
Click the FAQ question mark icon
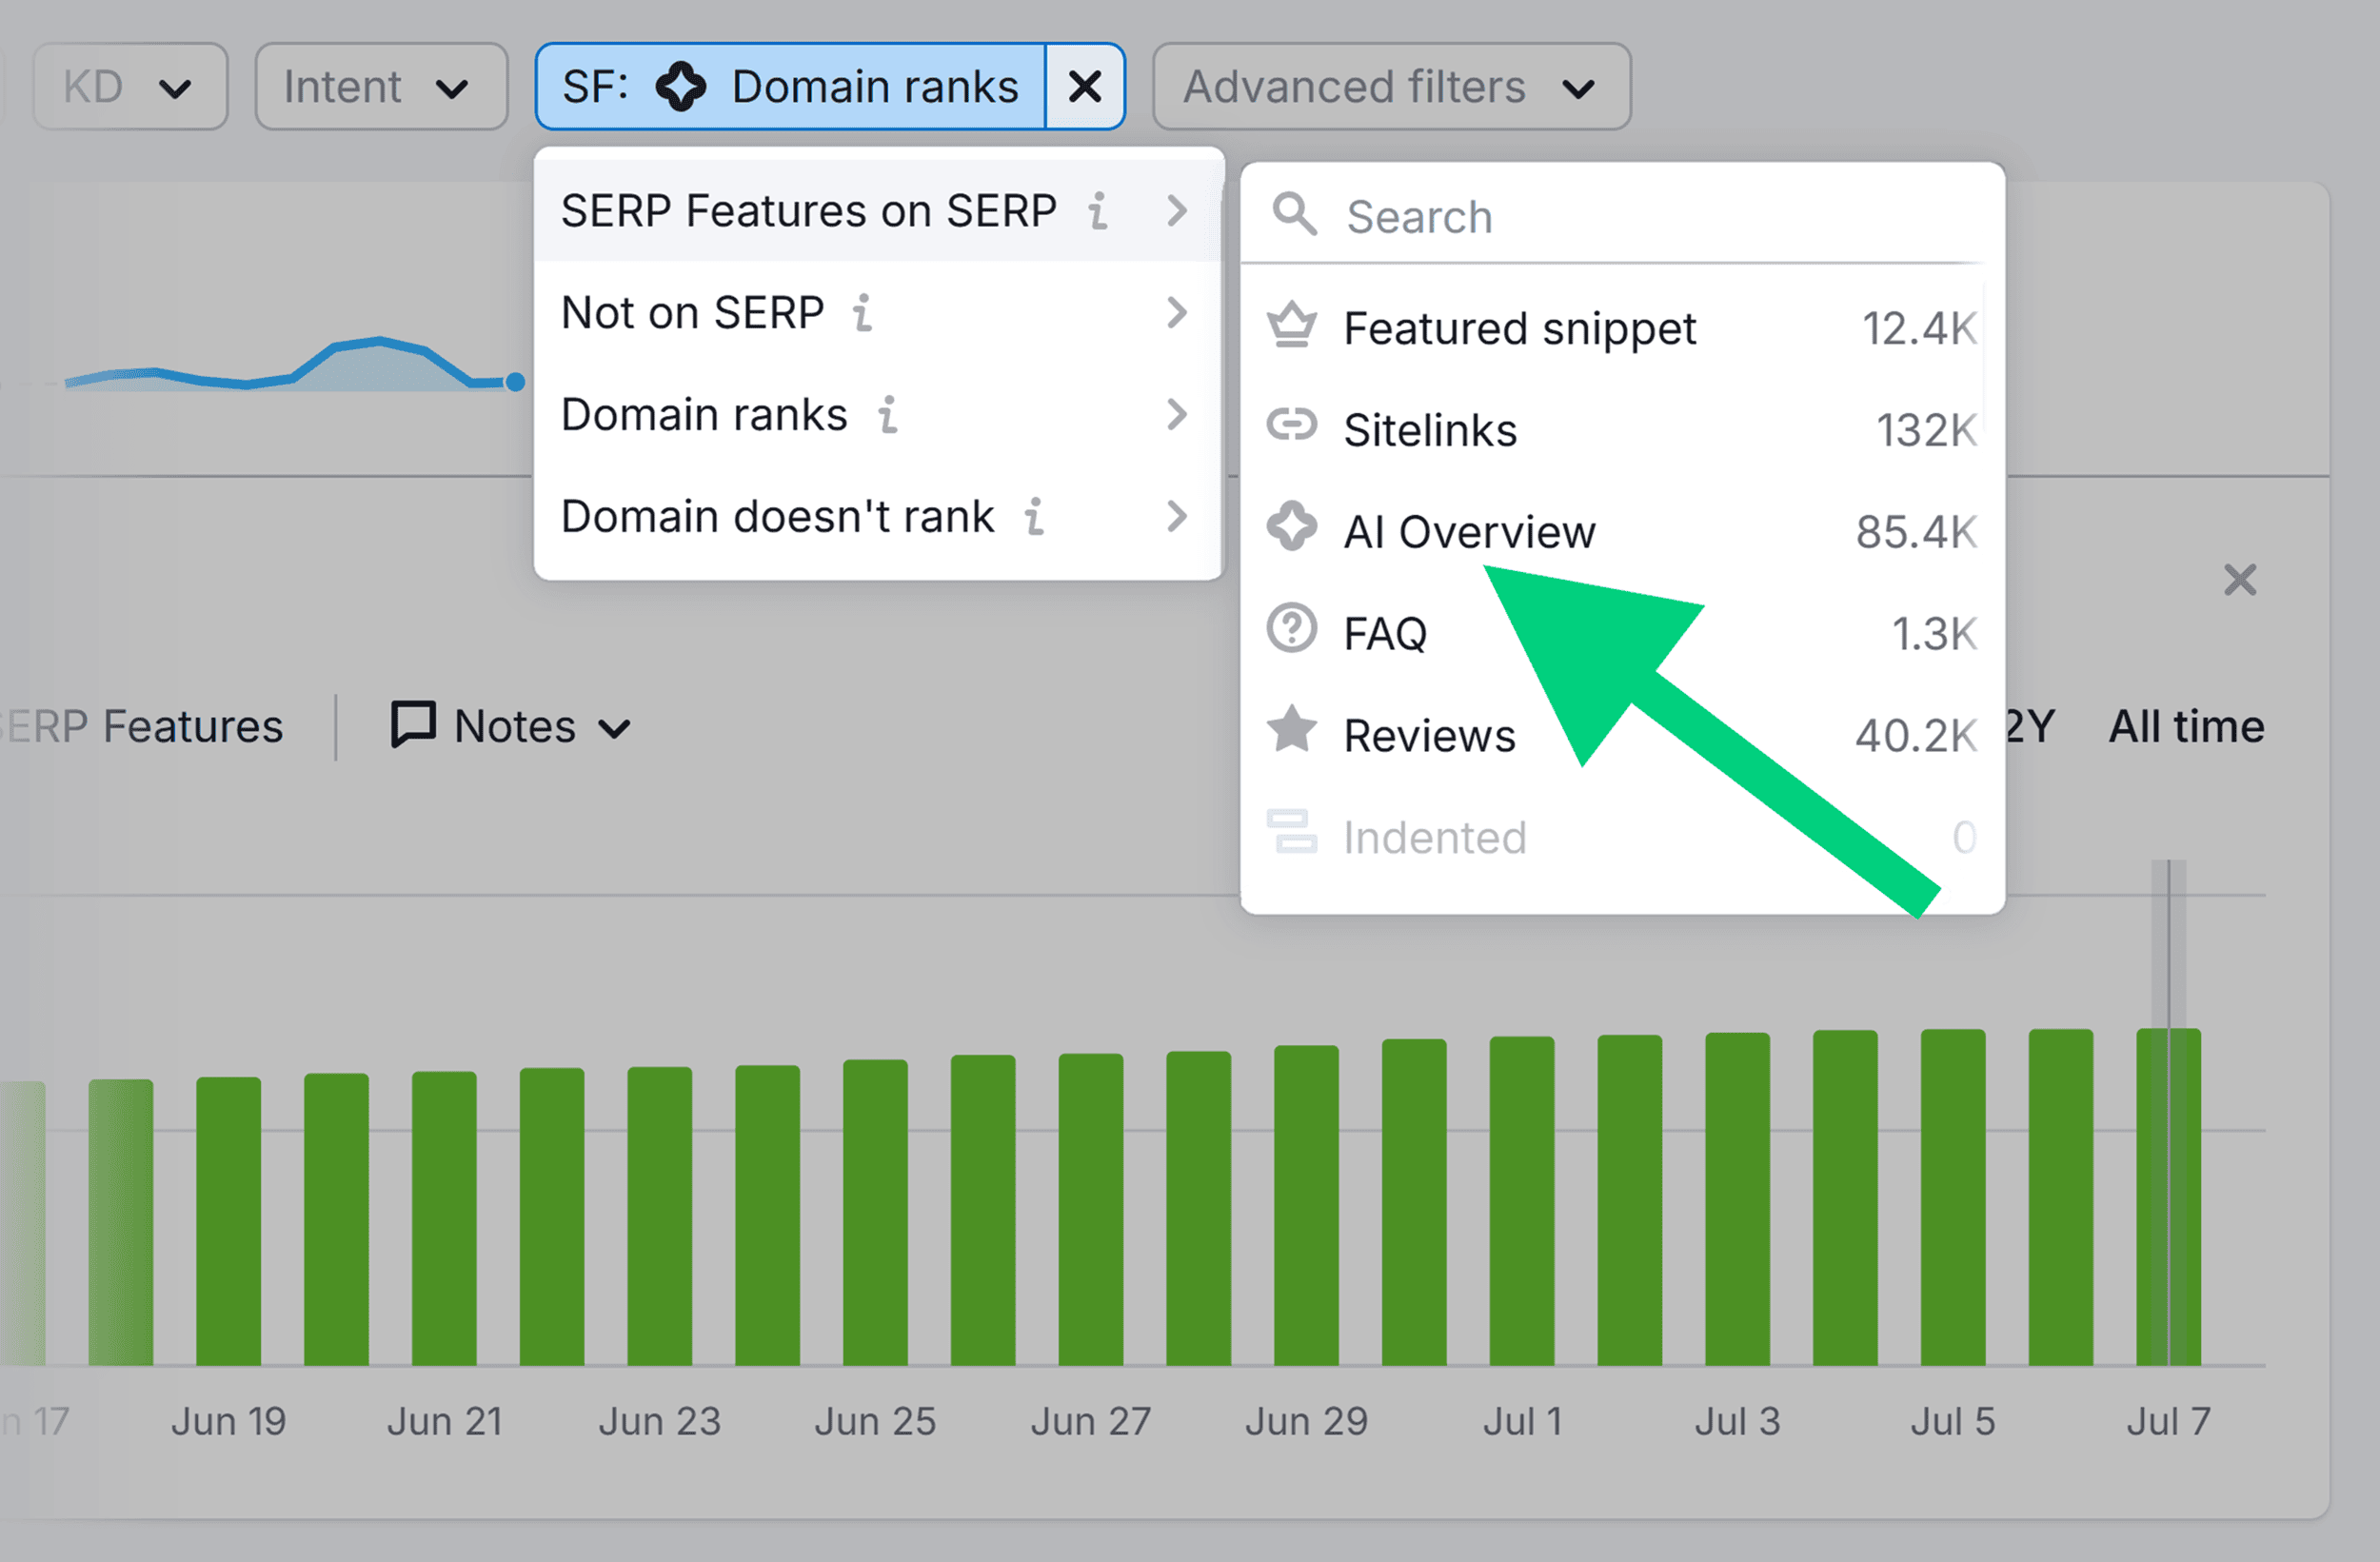(1291, 630)
